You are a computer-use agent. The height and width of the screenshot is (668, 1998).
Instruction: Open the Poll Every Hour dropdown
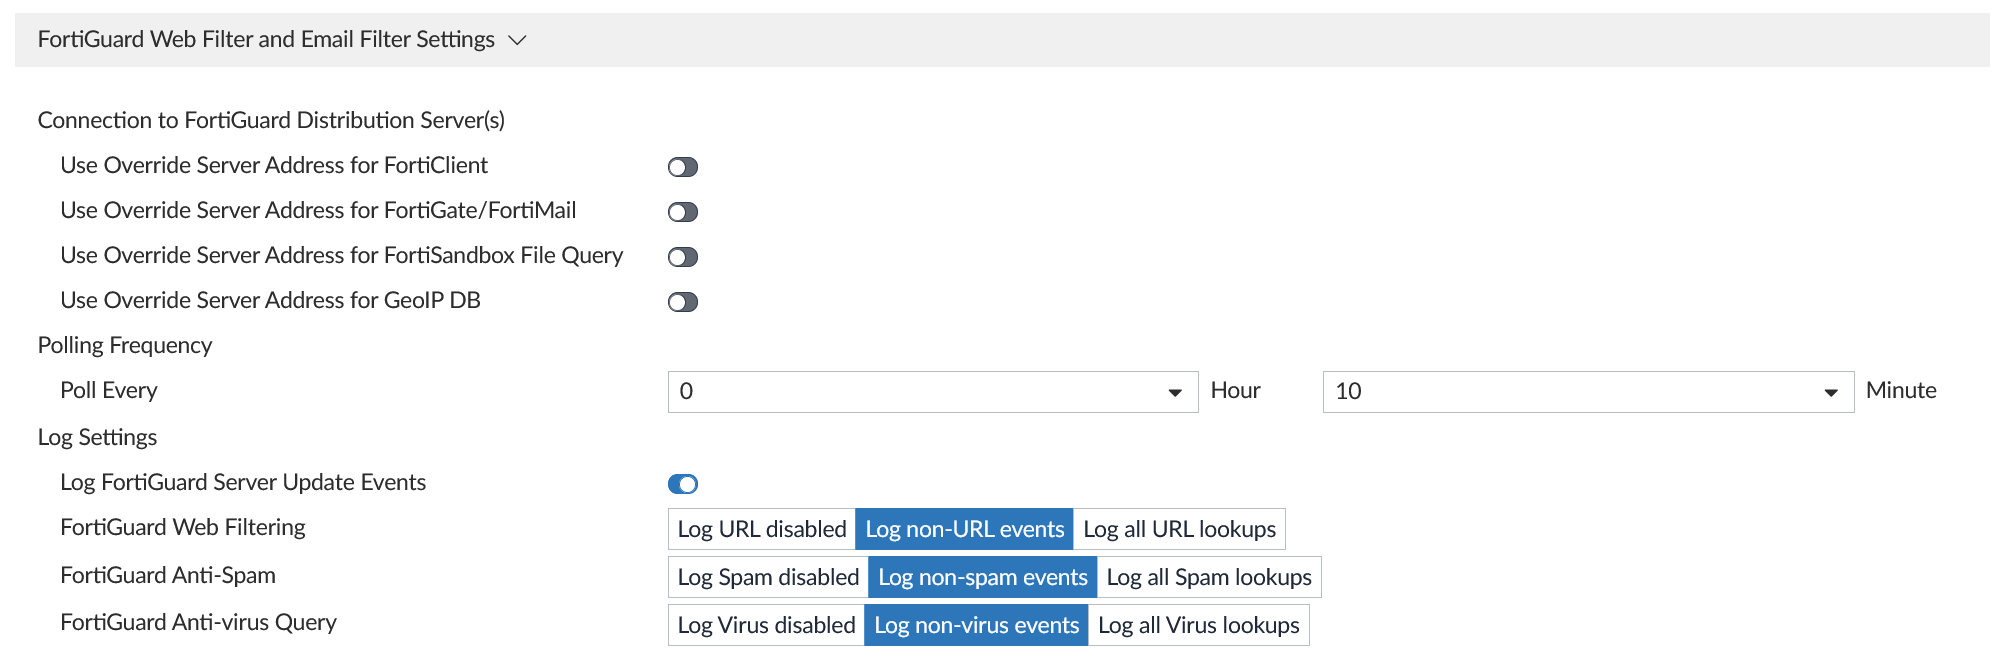point(932,392)
